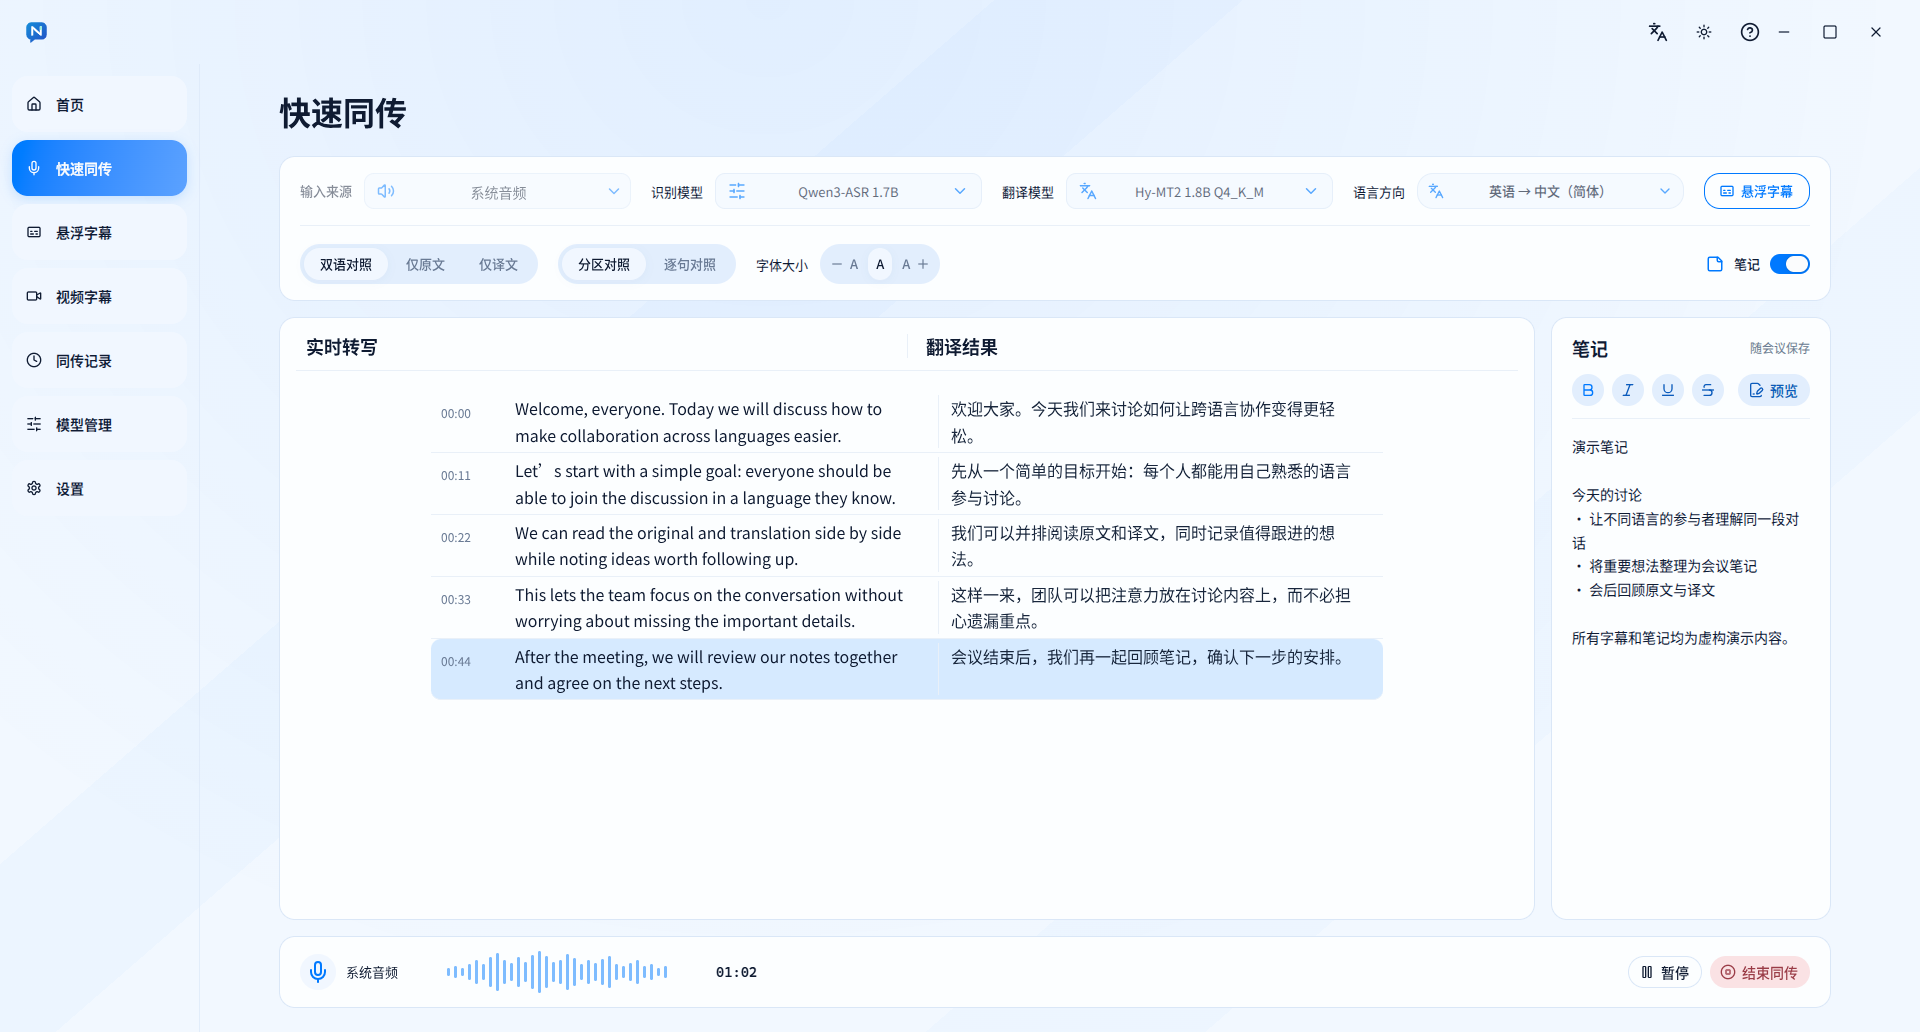Click the microphone icon in bottom bar
This screenshot has height=1032, width=1920.
(x=318, y=972)
